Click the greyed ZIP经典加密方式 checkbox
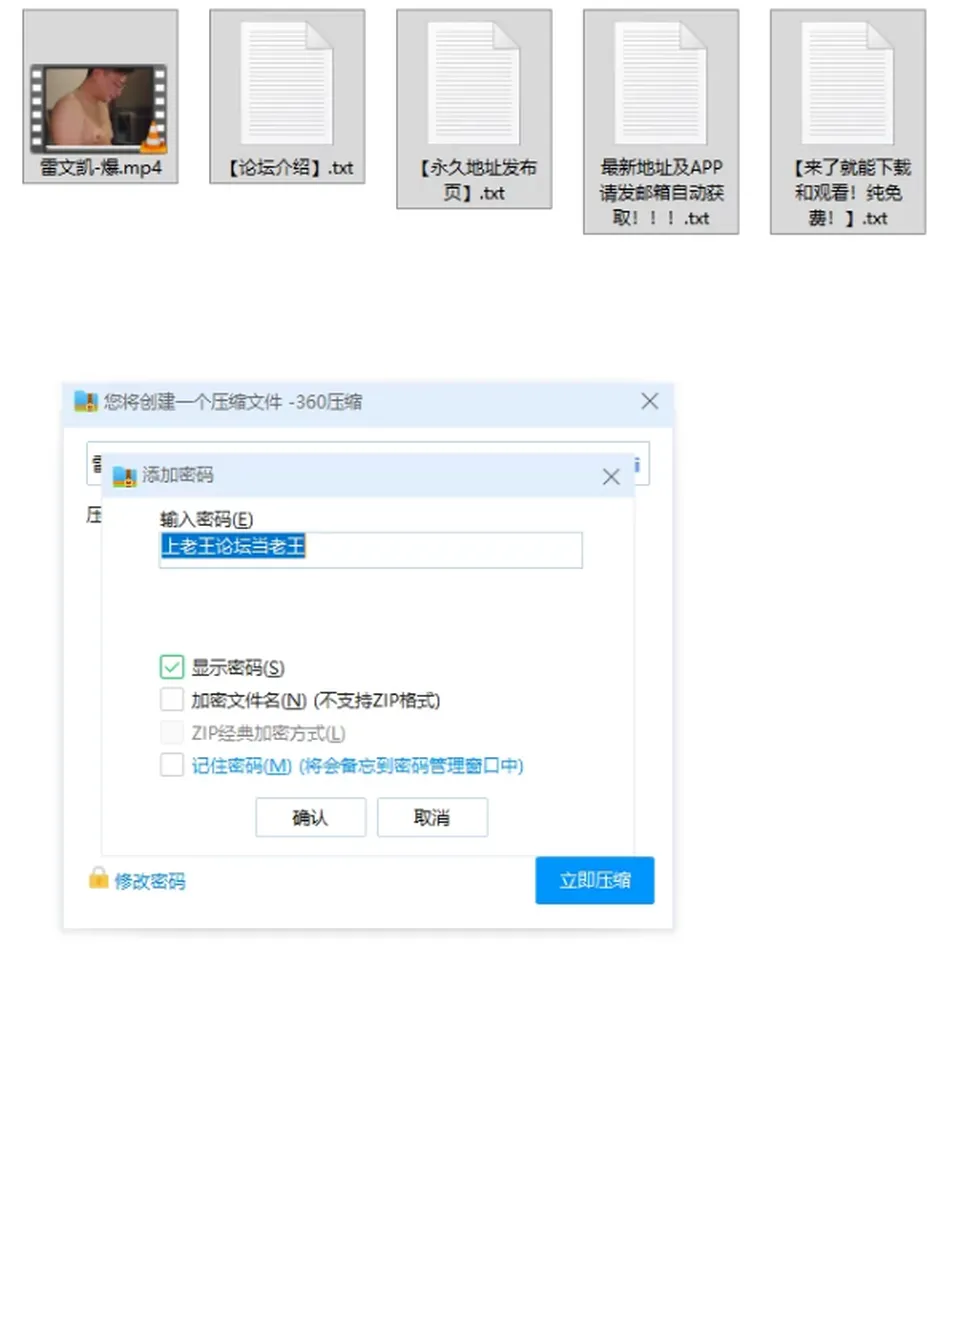The image size is (960, 1323). (x=172, y=732)
